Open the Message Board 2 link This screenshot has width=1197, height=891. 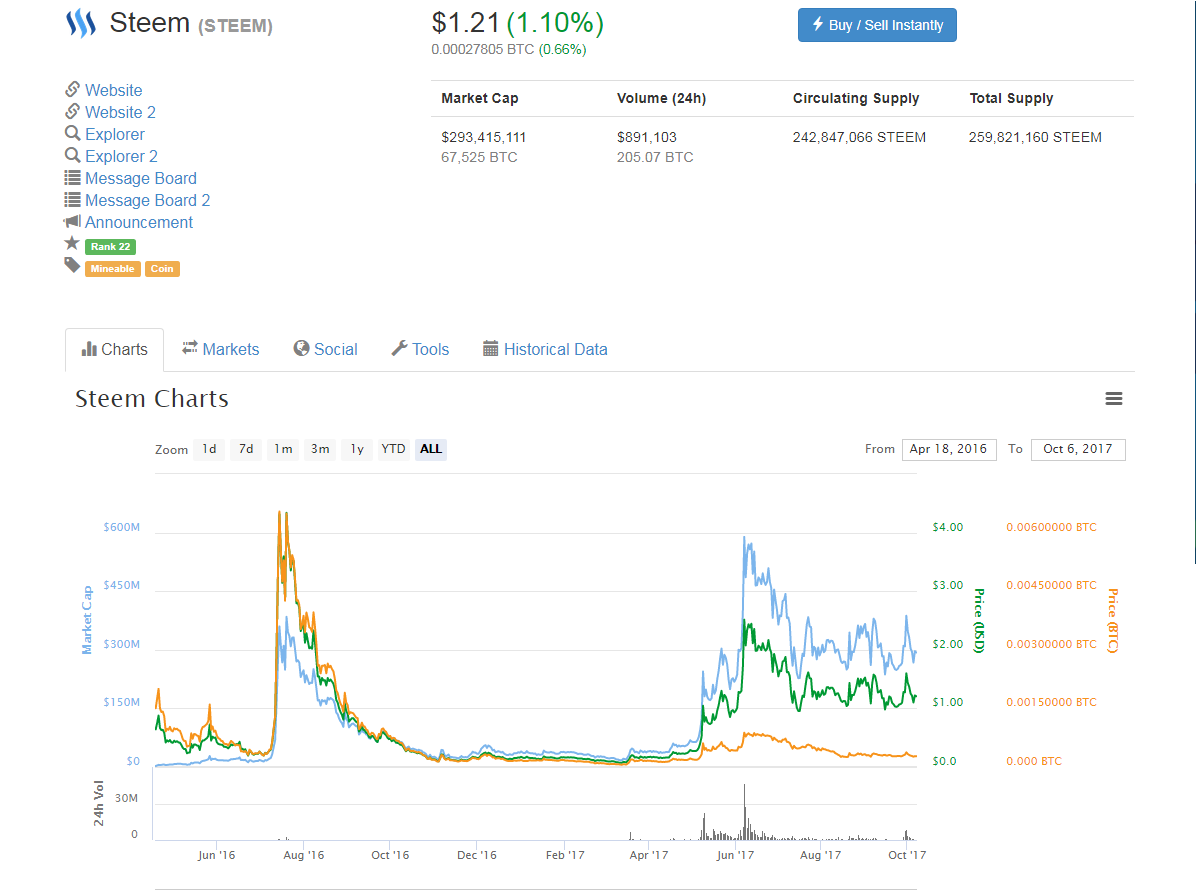147,200
